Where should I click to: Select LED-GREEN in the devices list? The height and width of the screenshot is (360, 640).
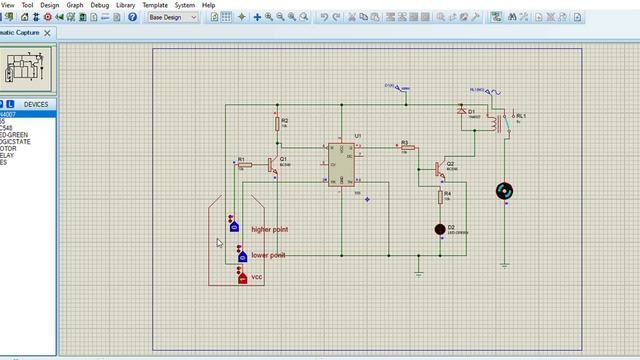click(x=28, y=135)
